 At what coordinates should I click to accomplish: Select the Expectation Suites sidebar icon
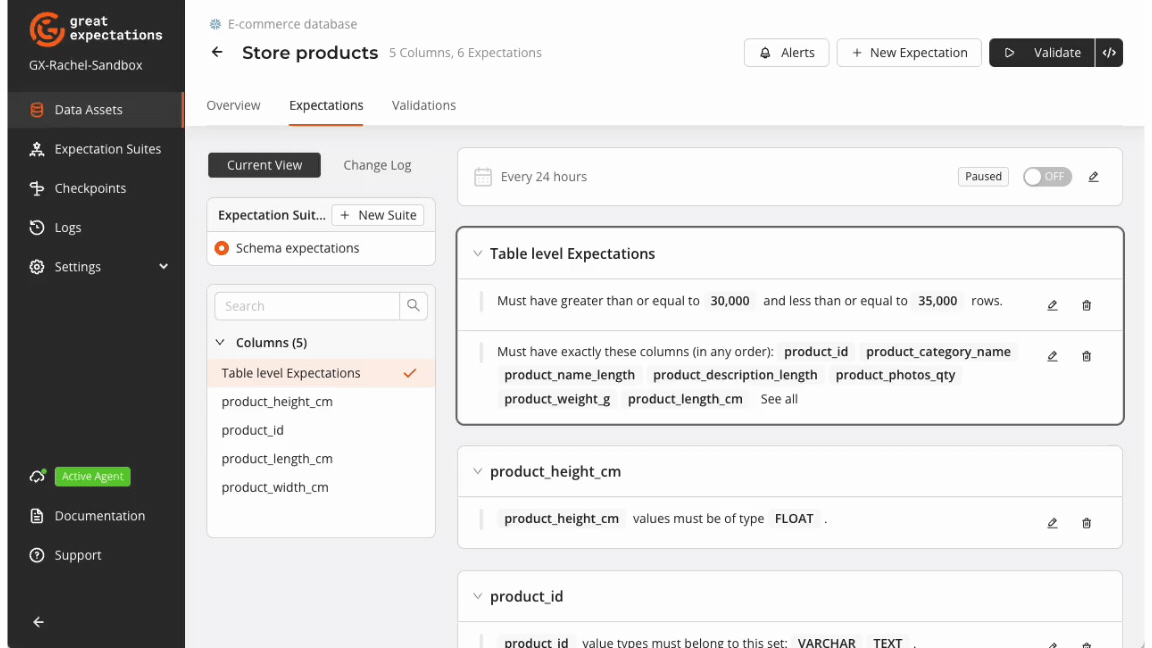35,148
